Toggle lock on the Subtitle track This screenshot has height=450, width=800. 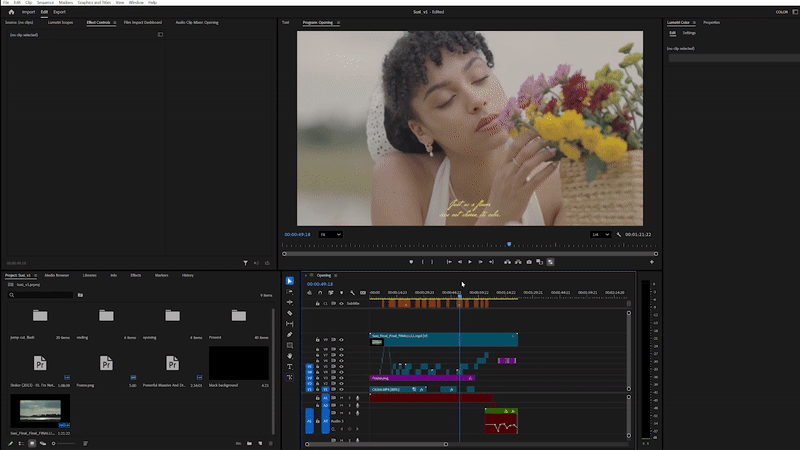coord(317,303)
